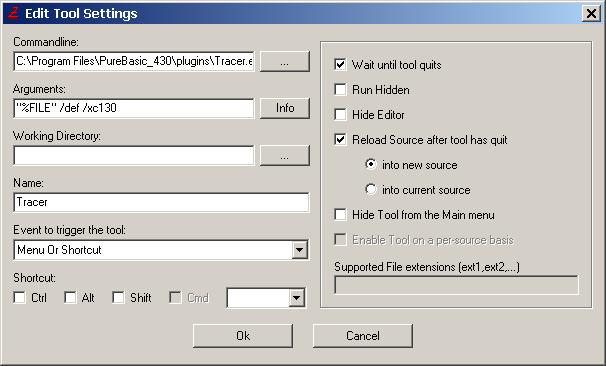The image size is (606, 366).
Task: Click the PureBasic icon in the title bar
Action: coord(13,13)
